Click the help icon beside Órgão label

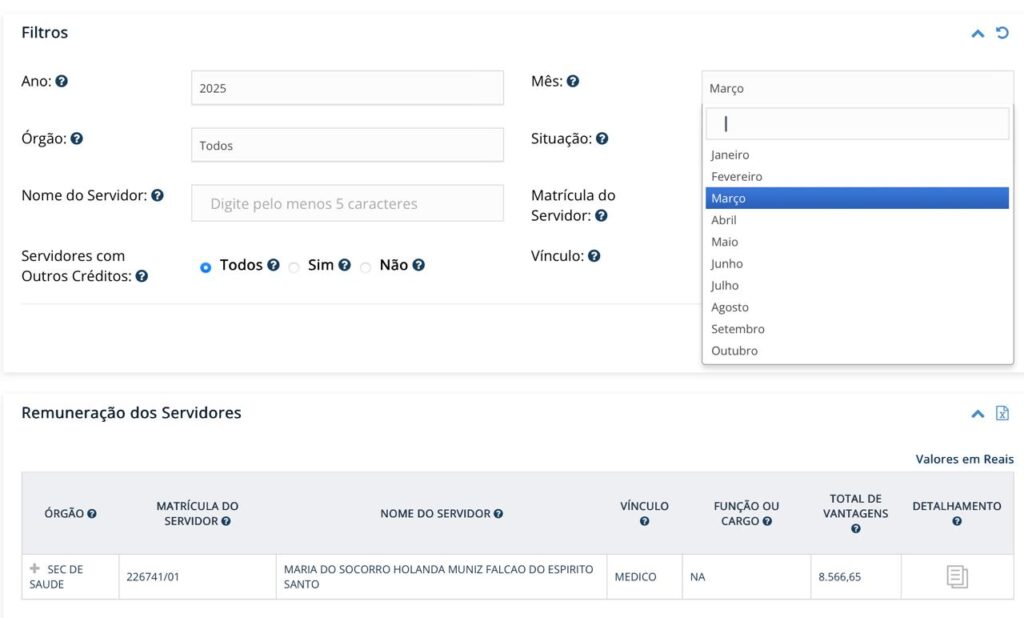77,139
